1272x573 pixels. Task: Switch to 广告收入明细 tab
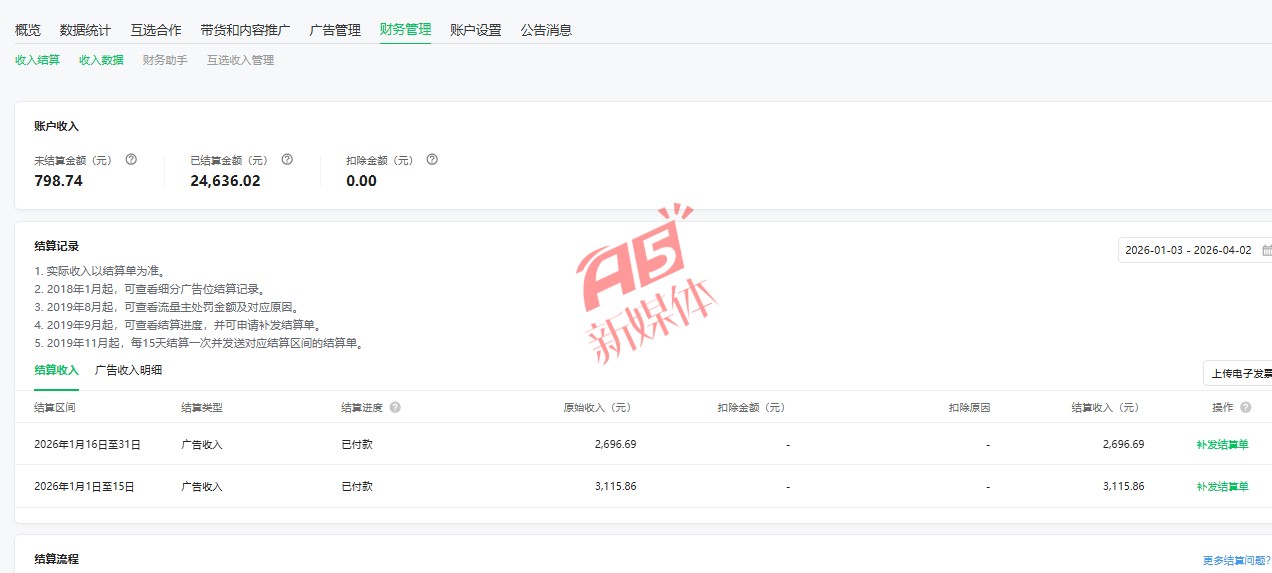(128, 370)
